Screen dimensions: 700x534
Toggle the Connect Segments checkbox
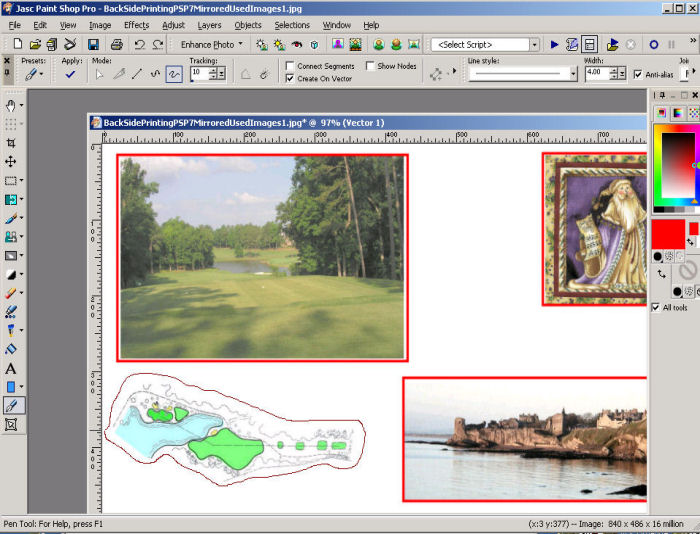[x=290, y=66]
